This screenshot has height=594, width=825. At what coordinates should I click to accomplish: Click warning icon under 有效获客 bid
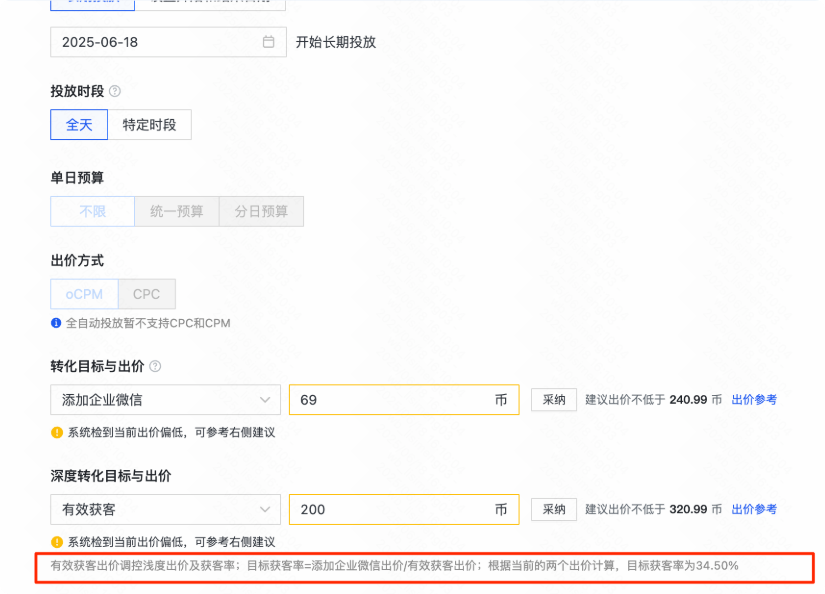pyautogui.click(x=57, y=542)
